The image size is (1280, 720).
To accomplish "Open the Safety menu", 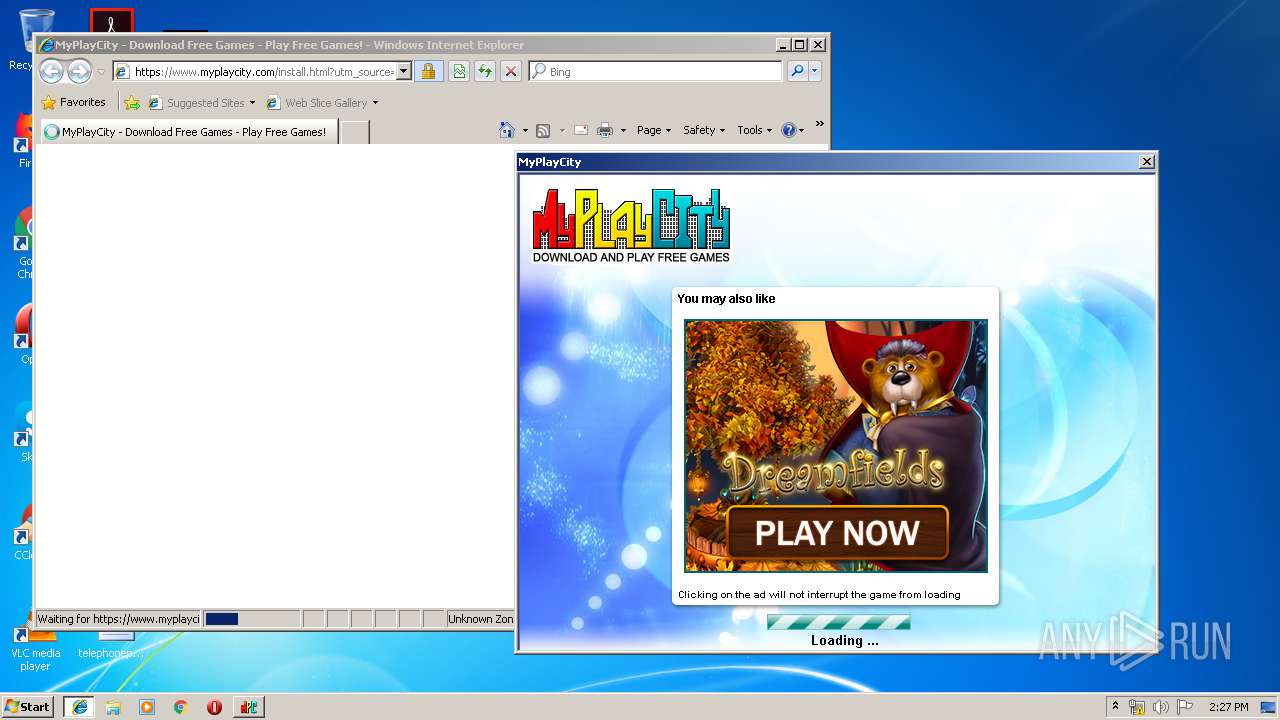I will coord(704,130).
